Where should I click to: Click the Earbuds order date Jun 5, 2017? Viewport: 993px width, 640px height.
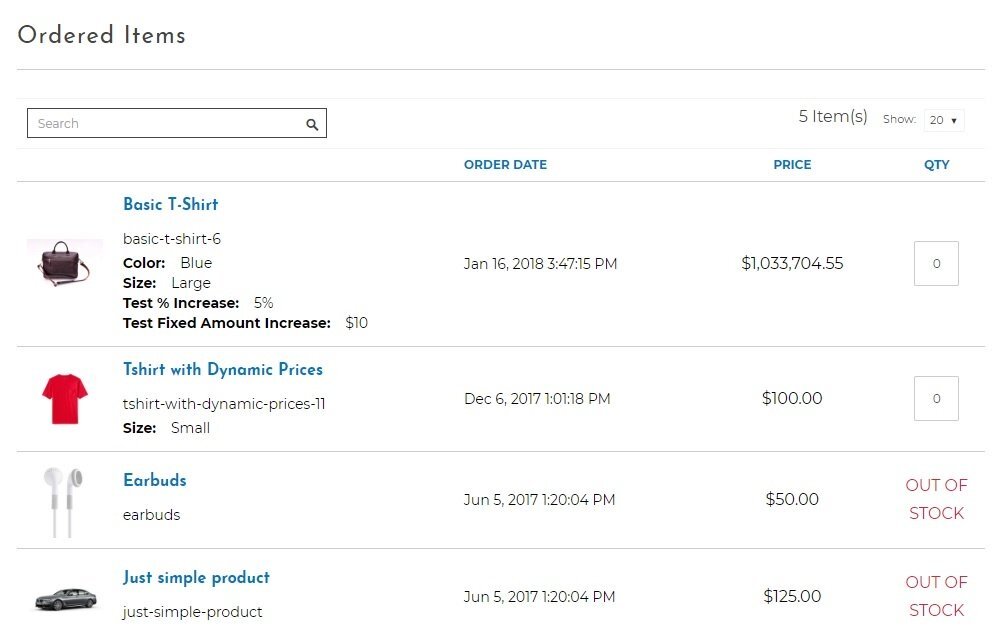539,500
